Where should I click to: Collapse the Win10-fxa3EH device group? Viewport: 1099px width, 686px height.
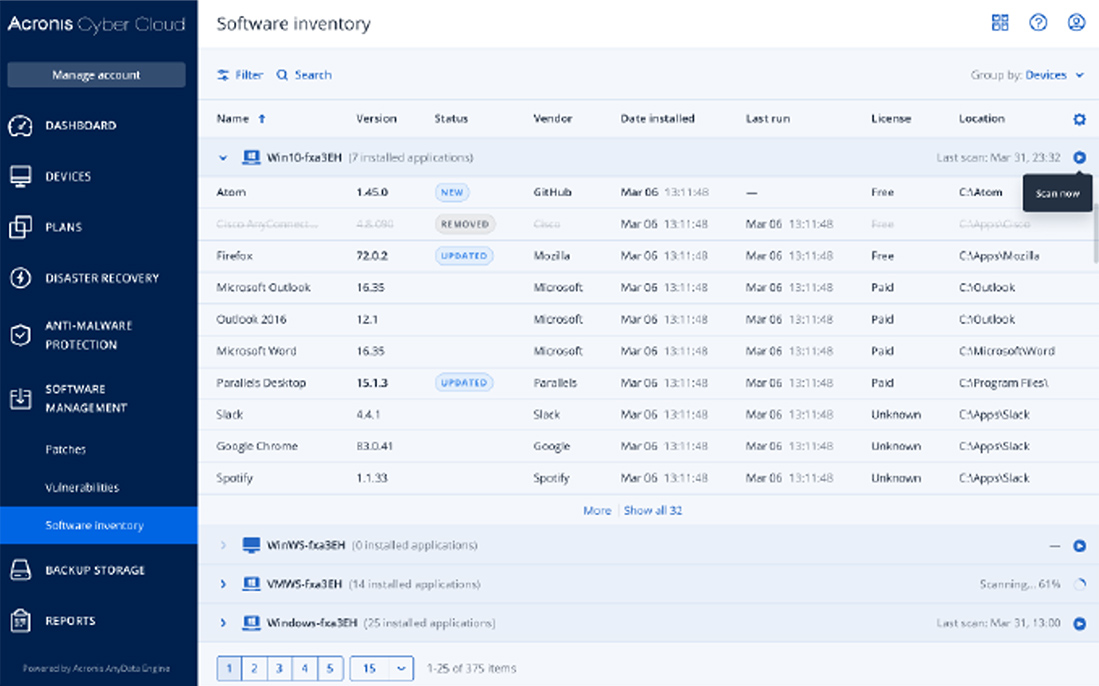[223, 158]
